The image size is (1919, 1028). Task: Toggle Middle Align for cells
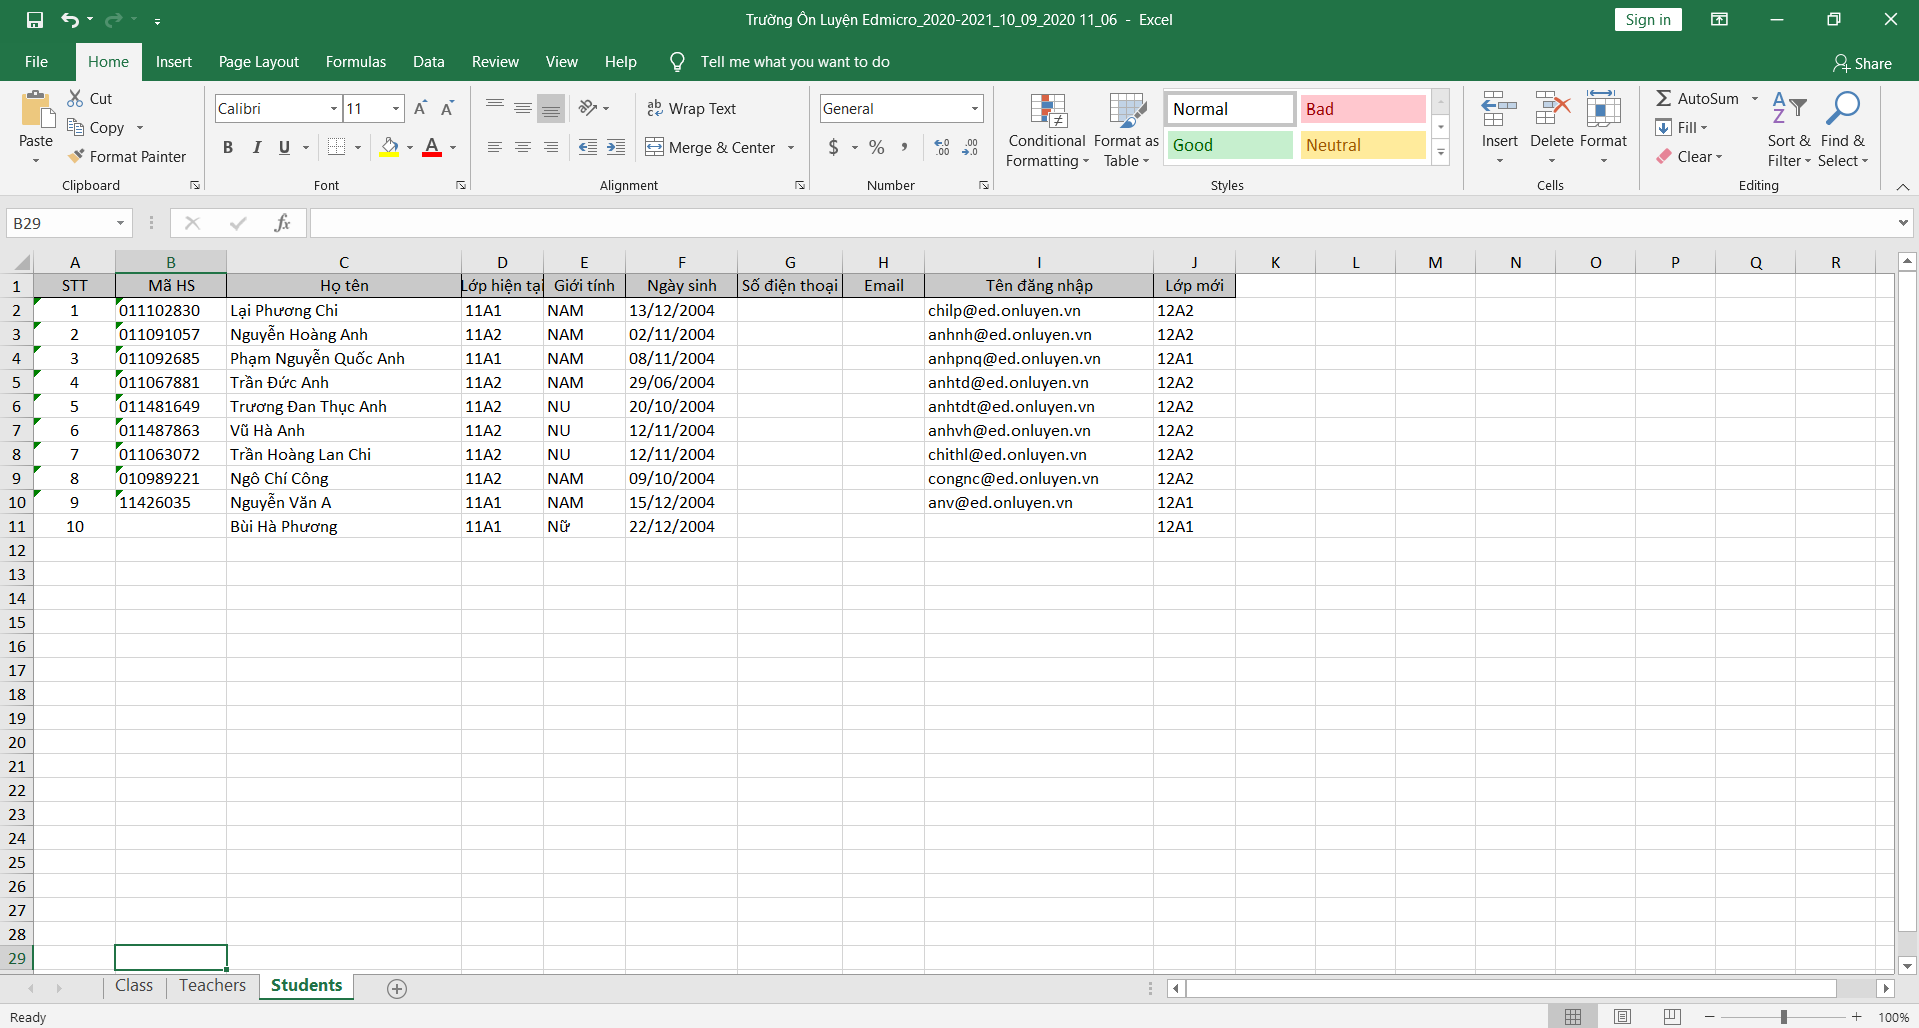[x=523, y=108]
